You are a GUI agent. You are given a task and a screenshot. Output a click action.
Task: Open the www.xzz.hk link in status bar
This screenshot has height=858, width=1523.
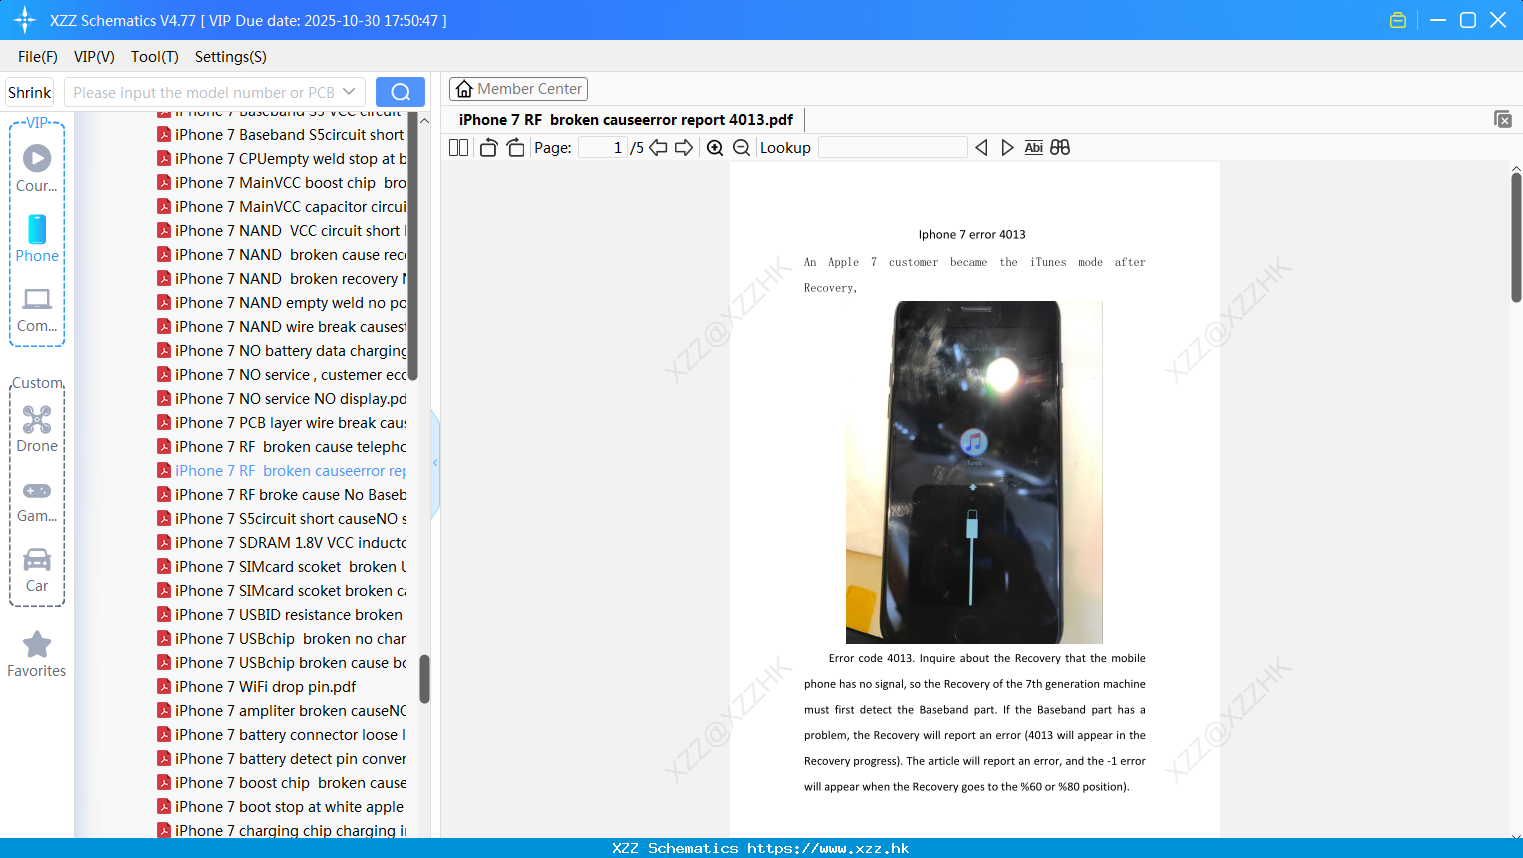[828, 848]
